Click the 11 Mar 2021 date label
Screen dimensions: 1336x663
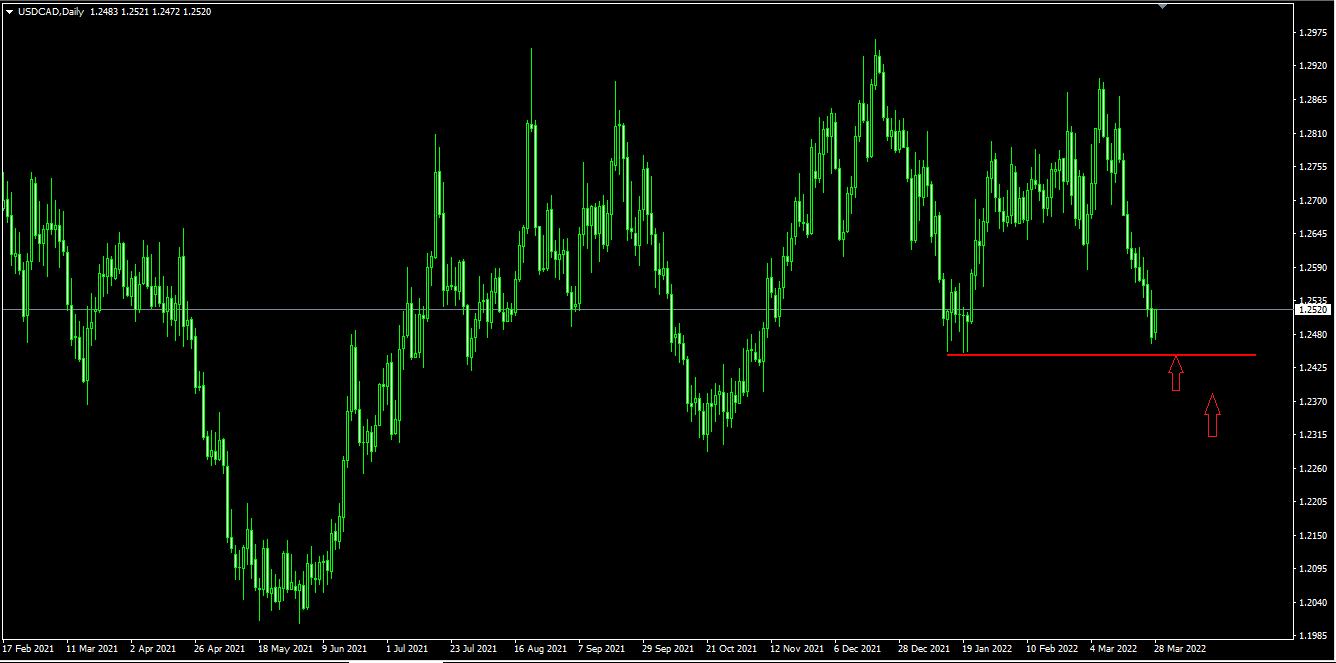[x=92, y=648]
